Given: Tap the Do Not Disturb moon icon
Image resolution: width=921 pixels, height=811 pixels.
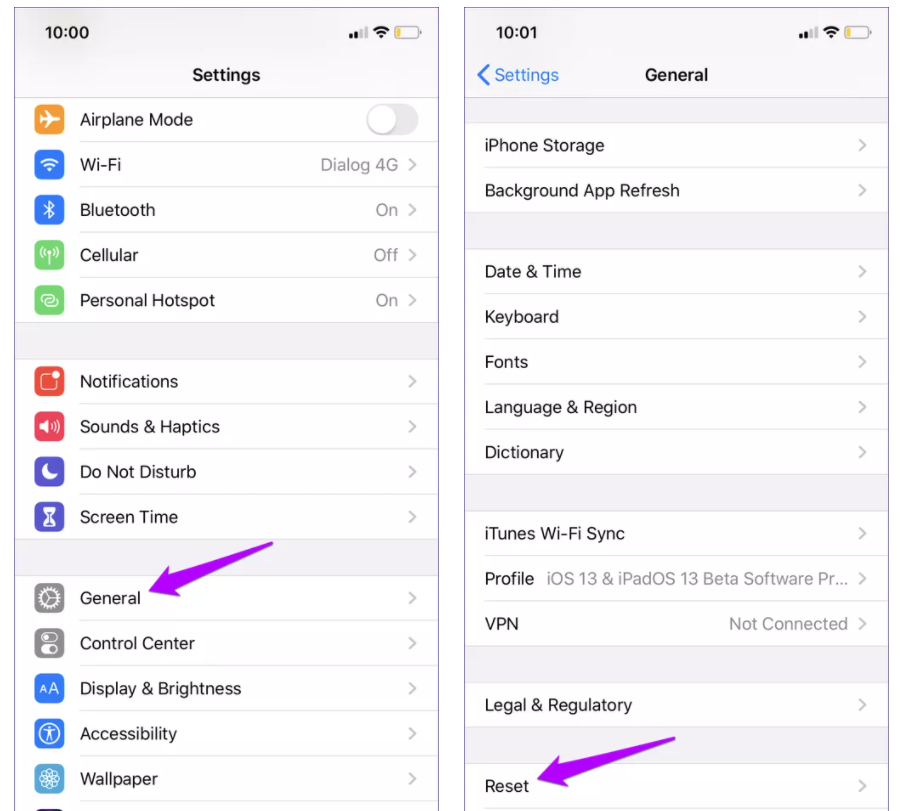Looking at the screenshot, I should (x=49, y=472).
